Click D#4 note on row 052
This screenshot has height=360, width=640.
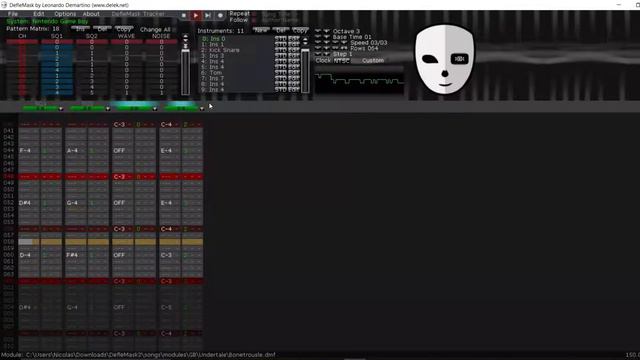pyautogui.click(x=25, y=203)
